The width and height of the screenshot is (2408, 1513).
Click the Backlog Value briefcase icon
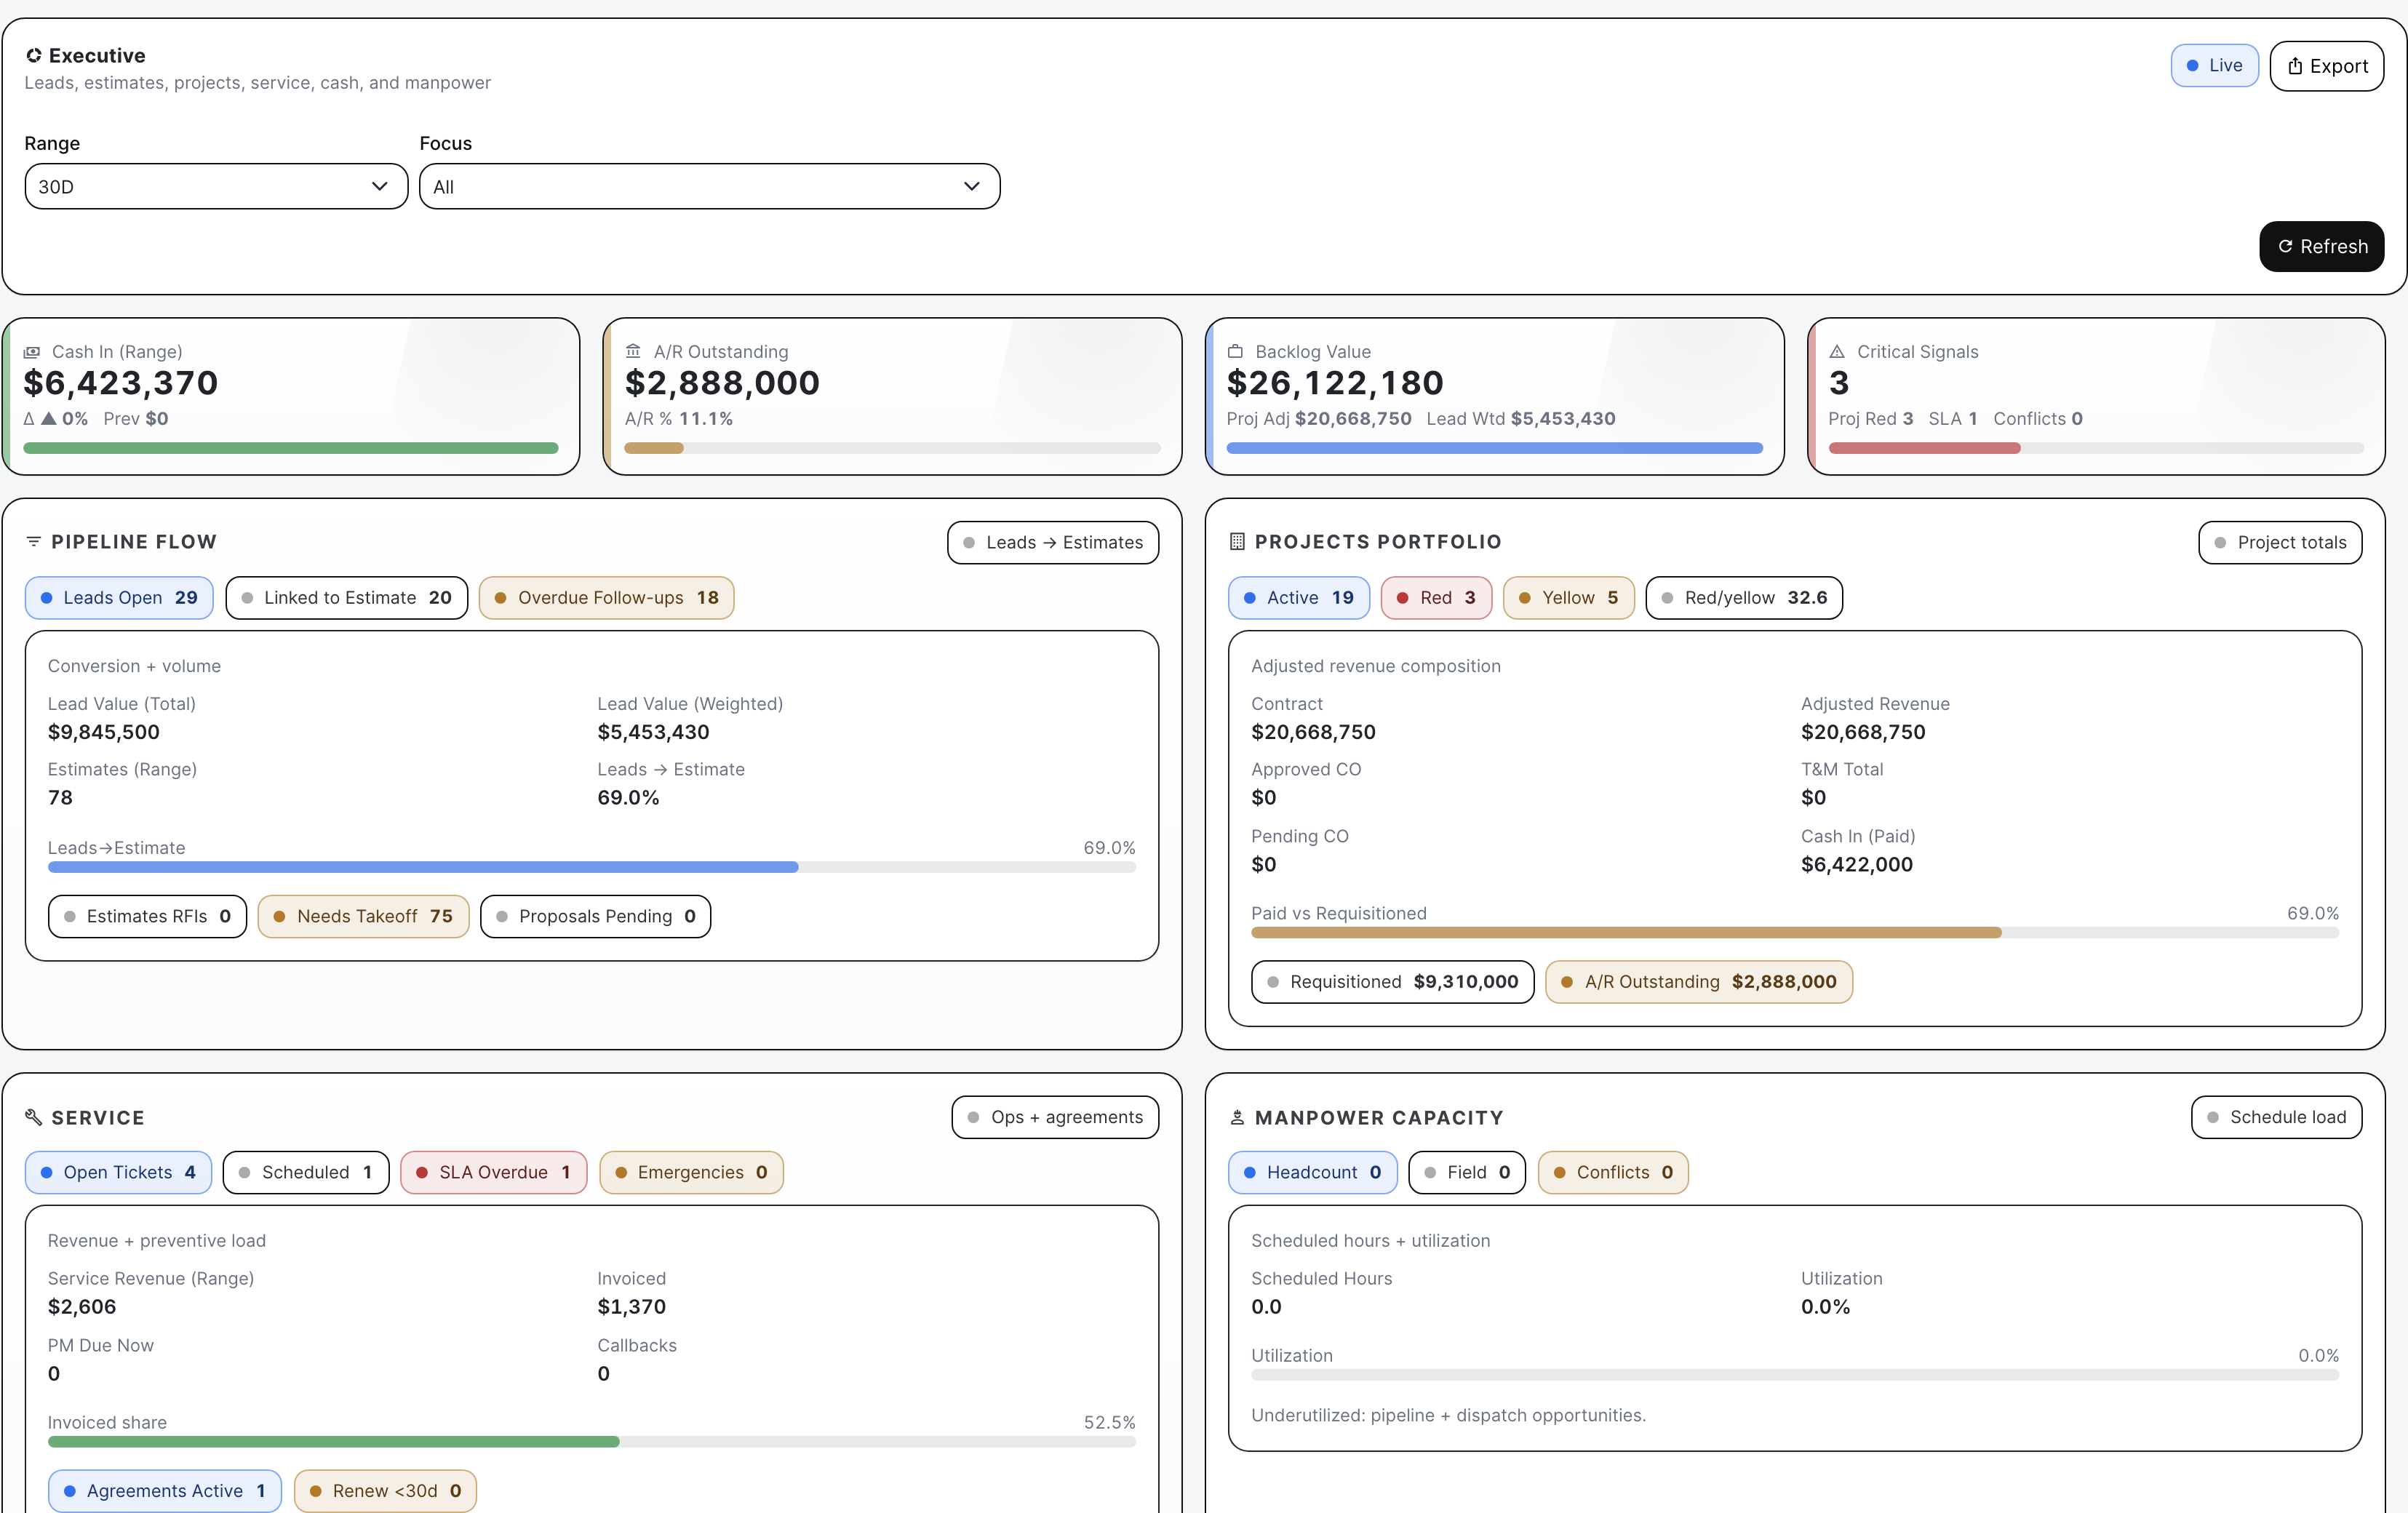[1235, 351]
